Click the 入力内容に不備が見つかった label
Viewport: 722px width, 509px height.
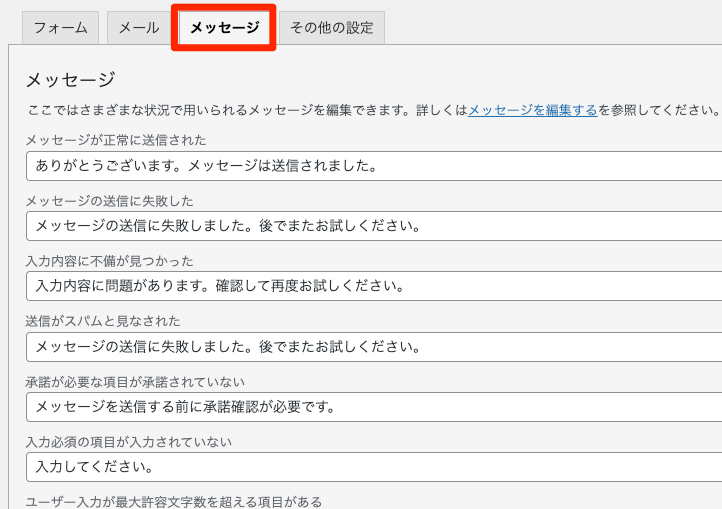109,261
